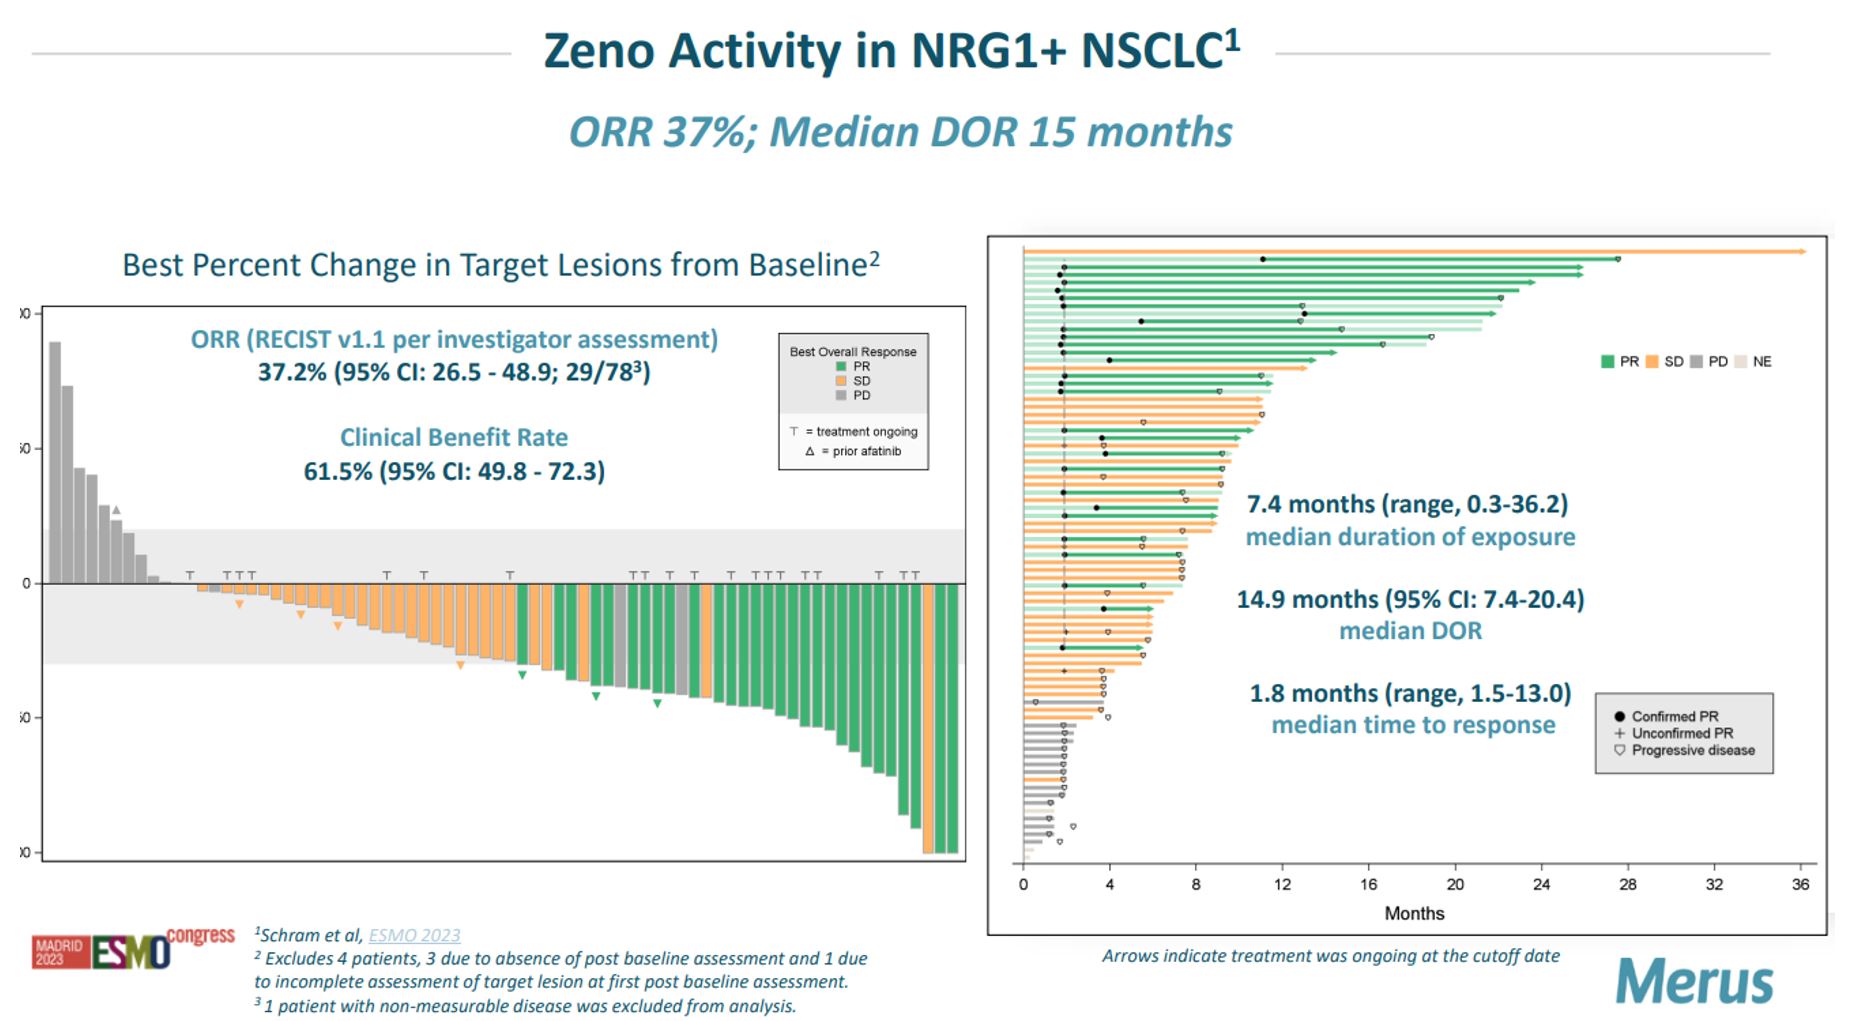Click the prior afatinib triangle legend symbol
Screen dimensions: 1852x1021
[x=809, y=451]
